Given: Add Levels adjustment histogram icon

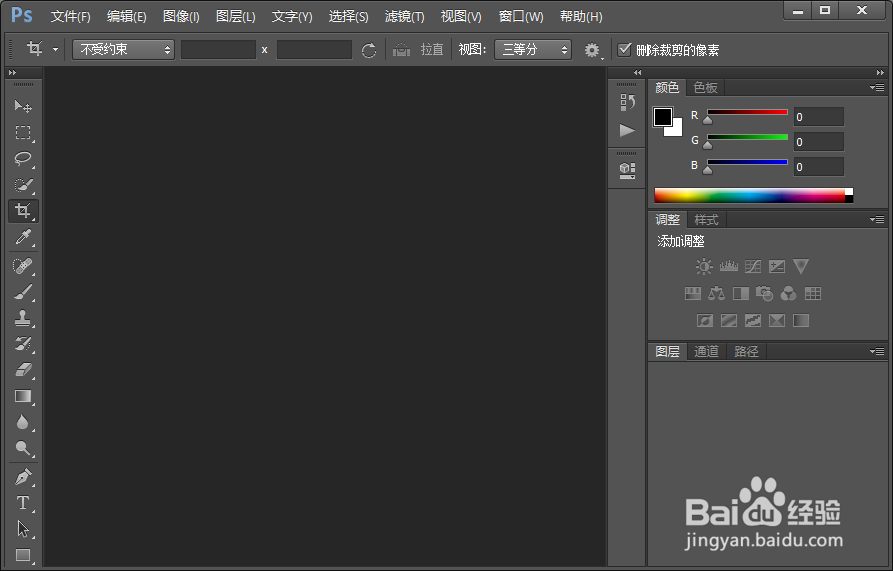Looking at the screenshot, I should (x=728, y=266).
